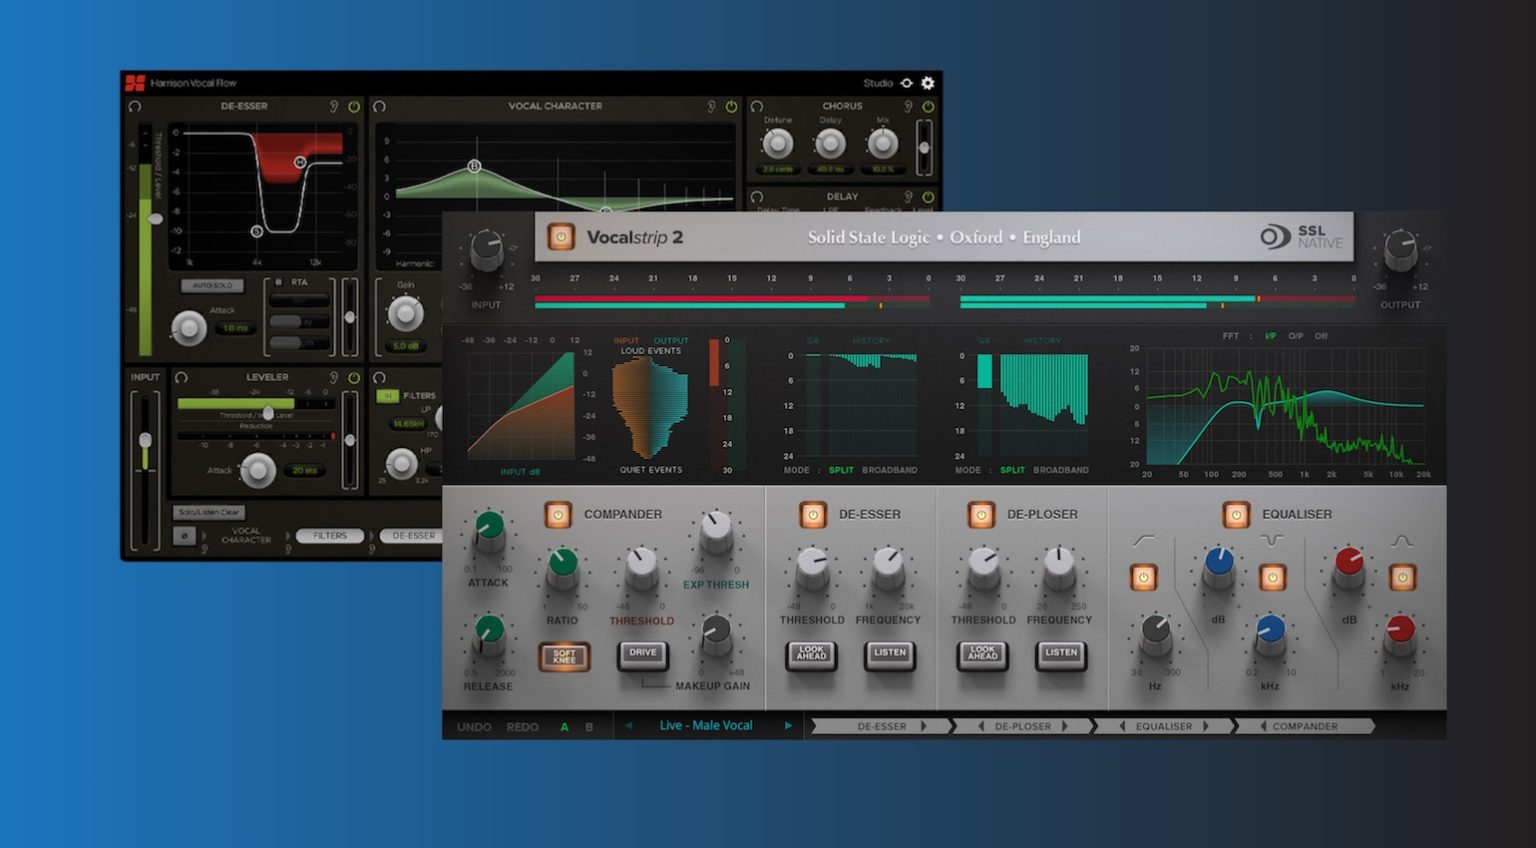The image size is (1536, 848).
Task: Open the Studio settings gear icon
Action: pyautogui.click(x=928, y=83)
